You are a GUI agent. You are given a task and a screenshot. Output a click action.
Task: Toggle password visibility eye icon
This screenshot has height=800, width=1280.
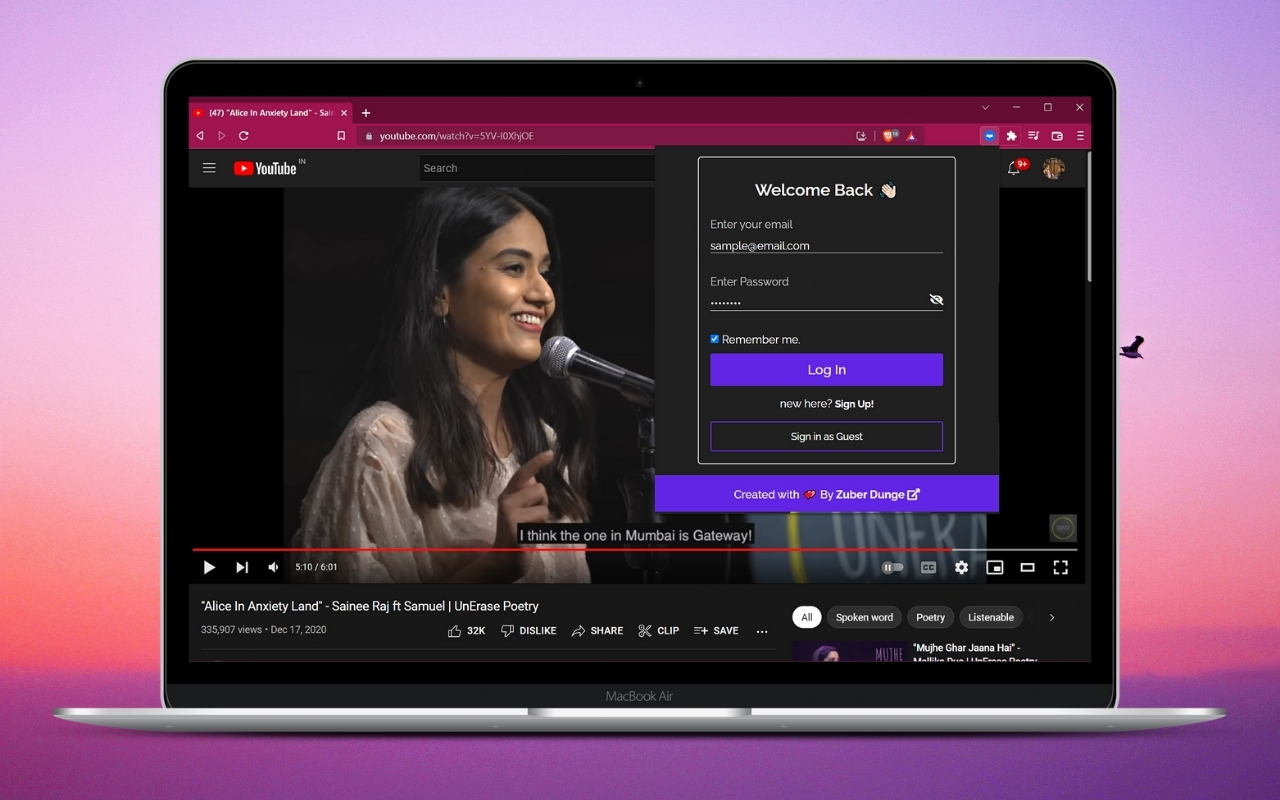936,299
